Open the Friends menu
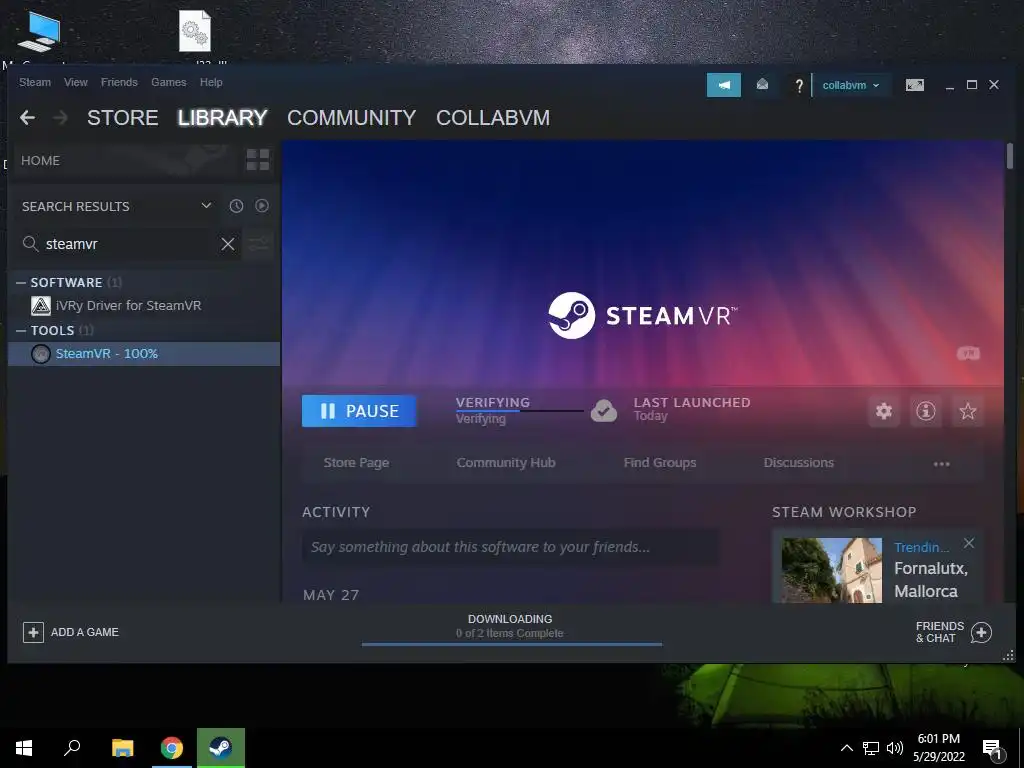The height and width of the screenshot is (768, 1024). click(x=119, y=82)
